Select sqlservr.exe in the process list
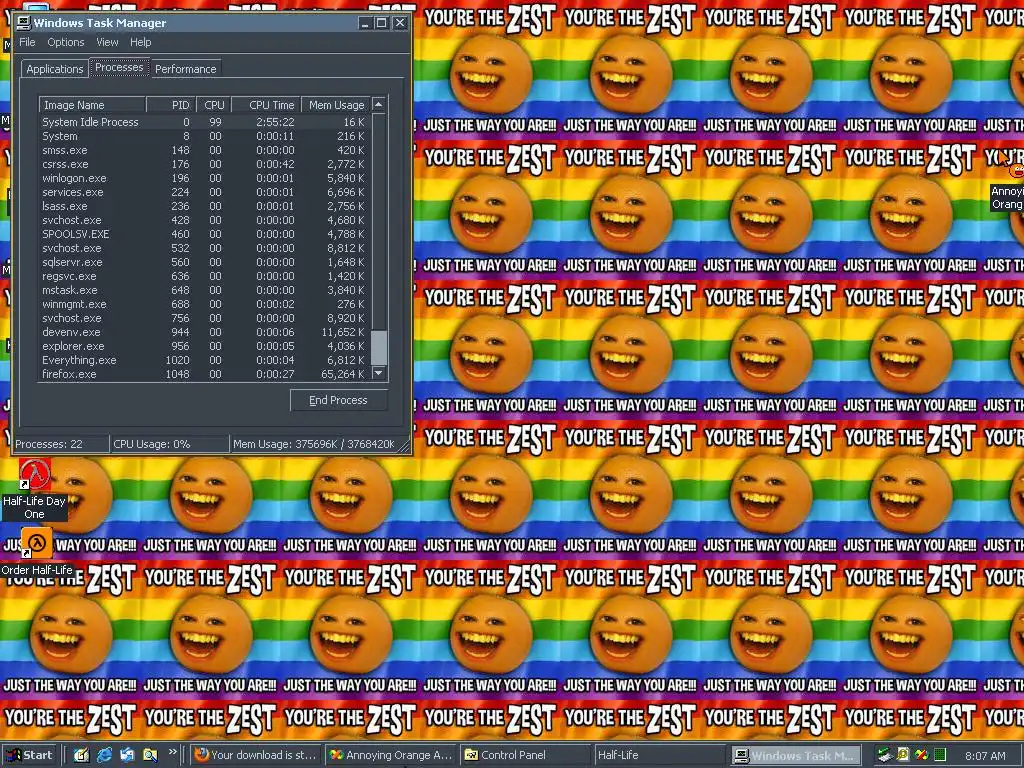This screenshot has width=1024, height=768. tap(204, 262)
